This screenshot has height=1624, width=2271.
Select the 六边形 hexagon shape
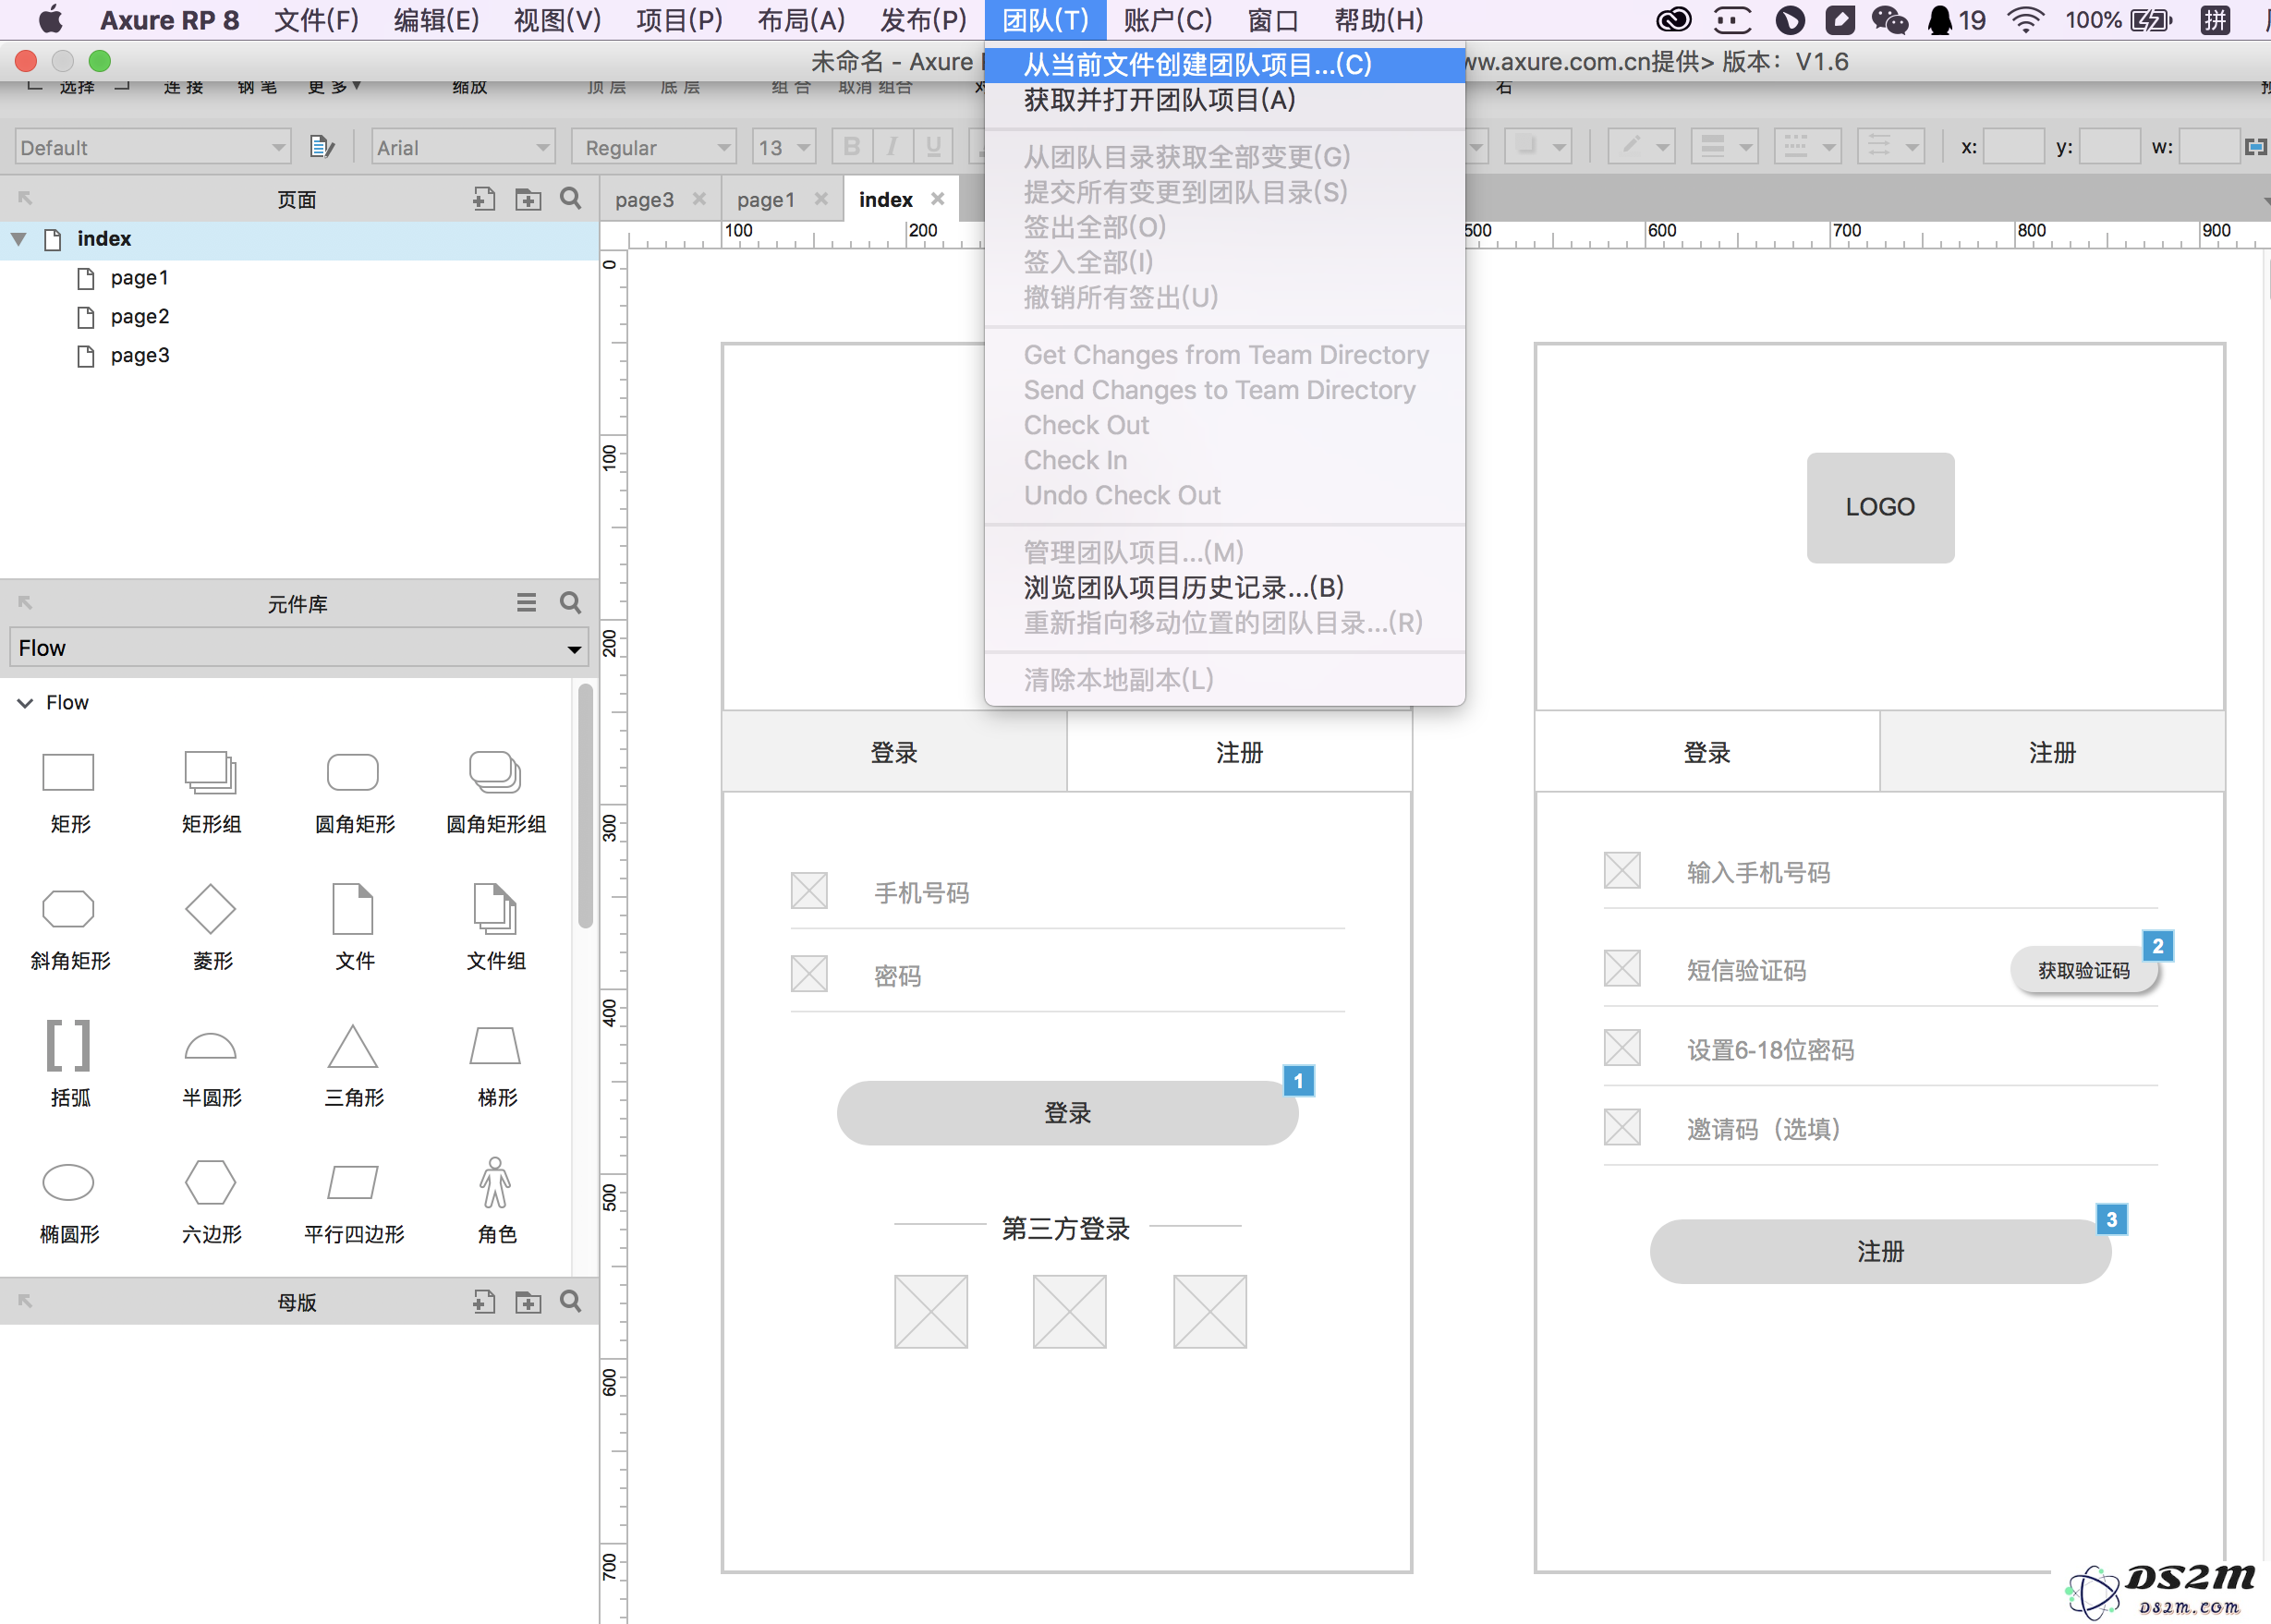(x=211, y=1182)
